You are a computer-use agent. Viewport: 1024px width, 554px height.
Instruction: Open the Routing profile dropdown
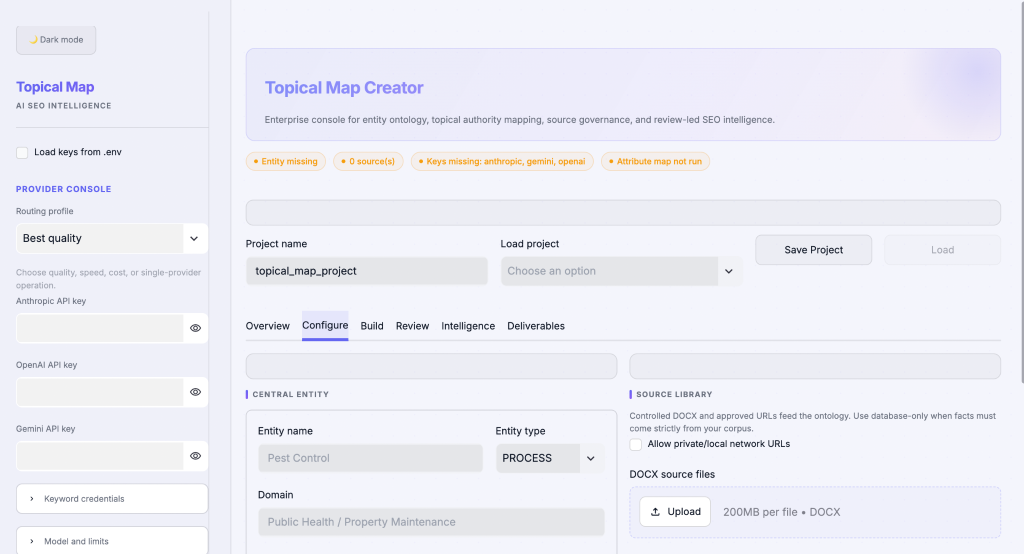[x=112, y=238]
